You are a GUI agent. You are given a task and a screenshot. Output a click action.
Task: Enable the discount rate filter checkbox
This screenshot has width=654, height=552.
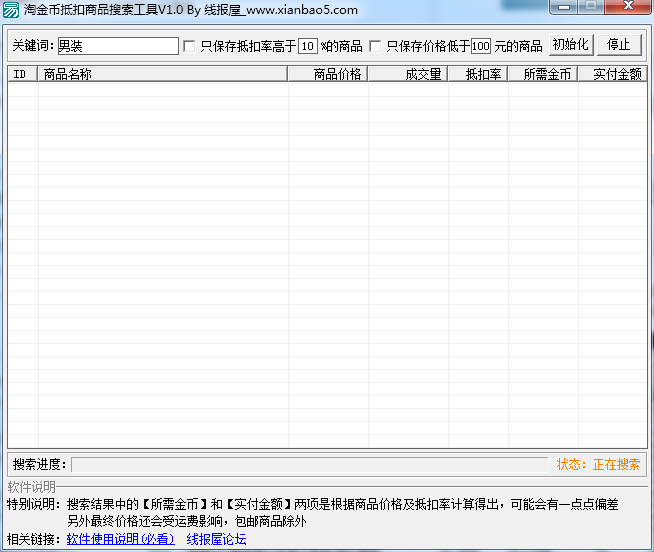(x=189, y=46)
